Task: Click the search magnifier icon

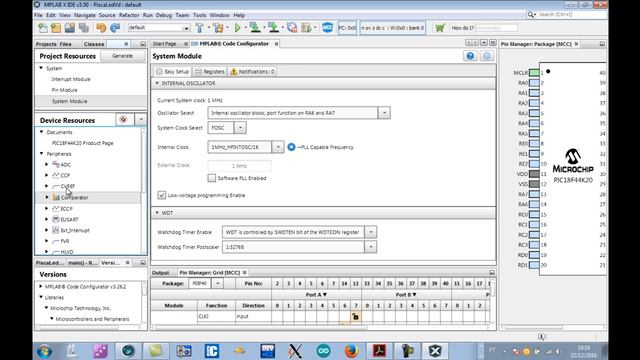Action: [x=531, y=14]
